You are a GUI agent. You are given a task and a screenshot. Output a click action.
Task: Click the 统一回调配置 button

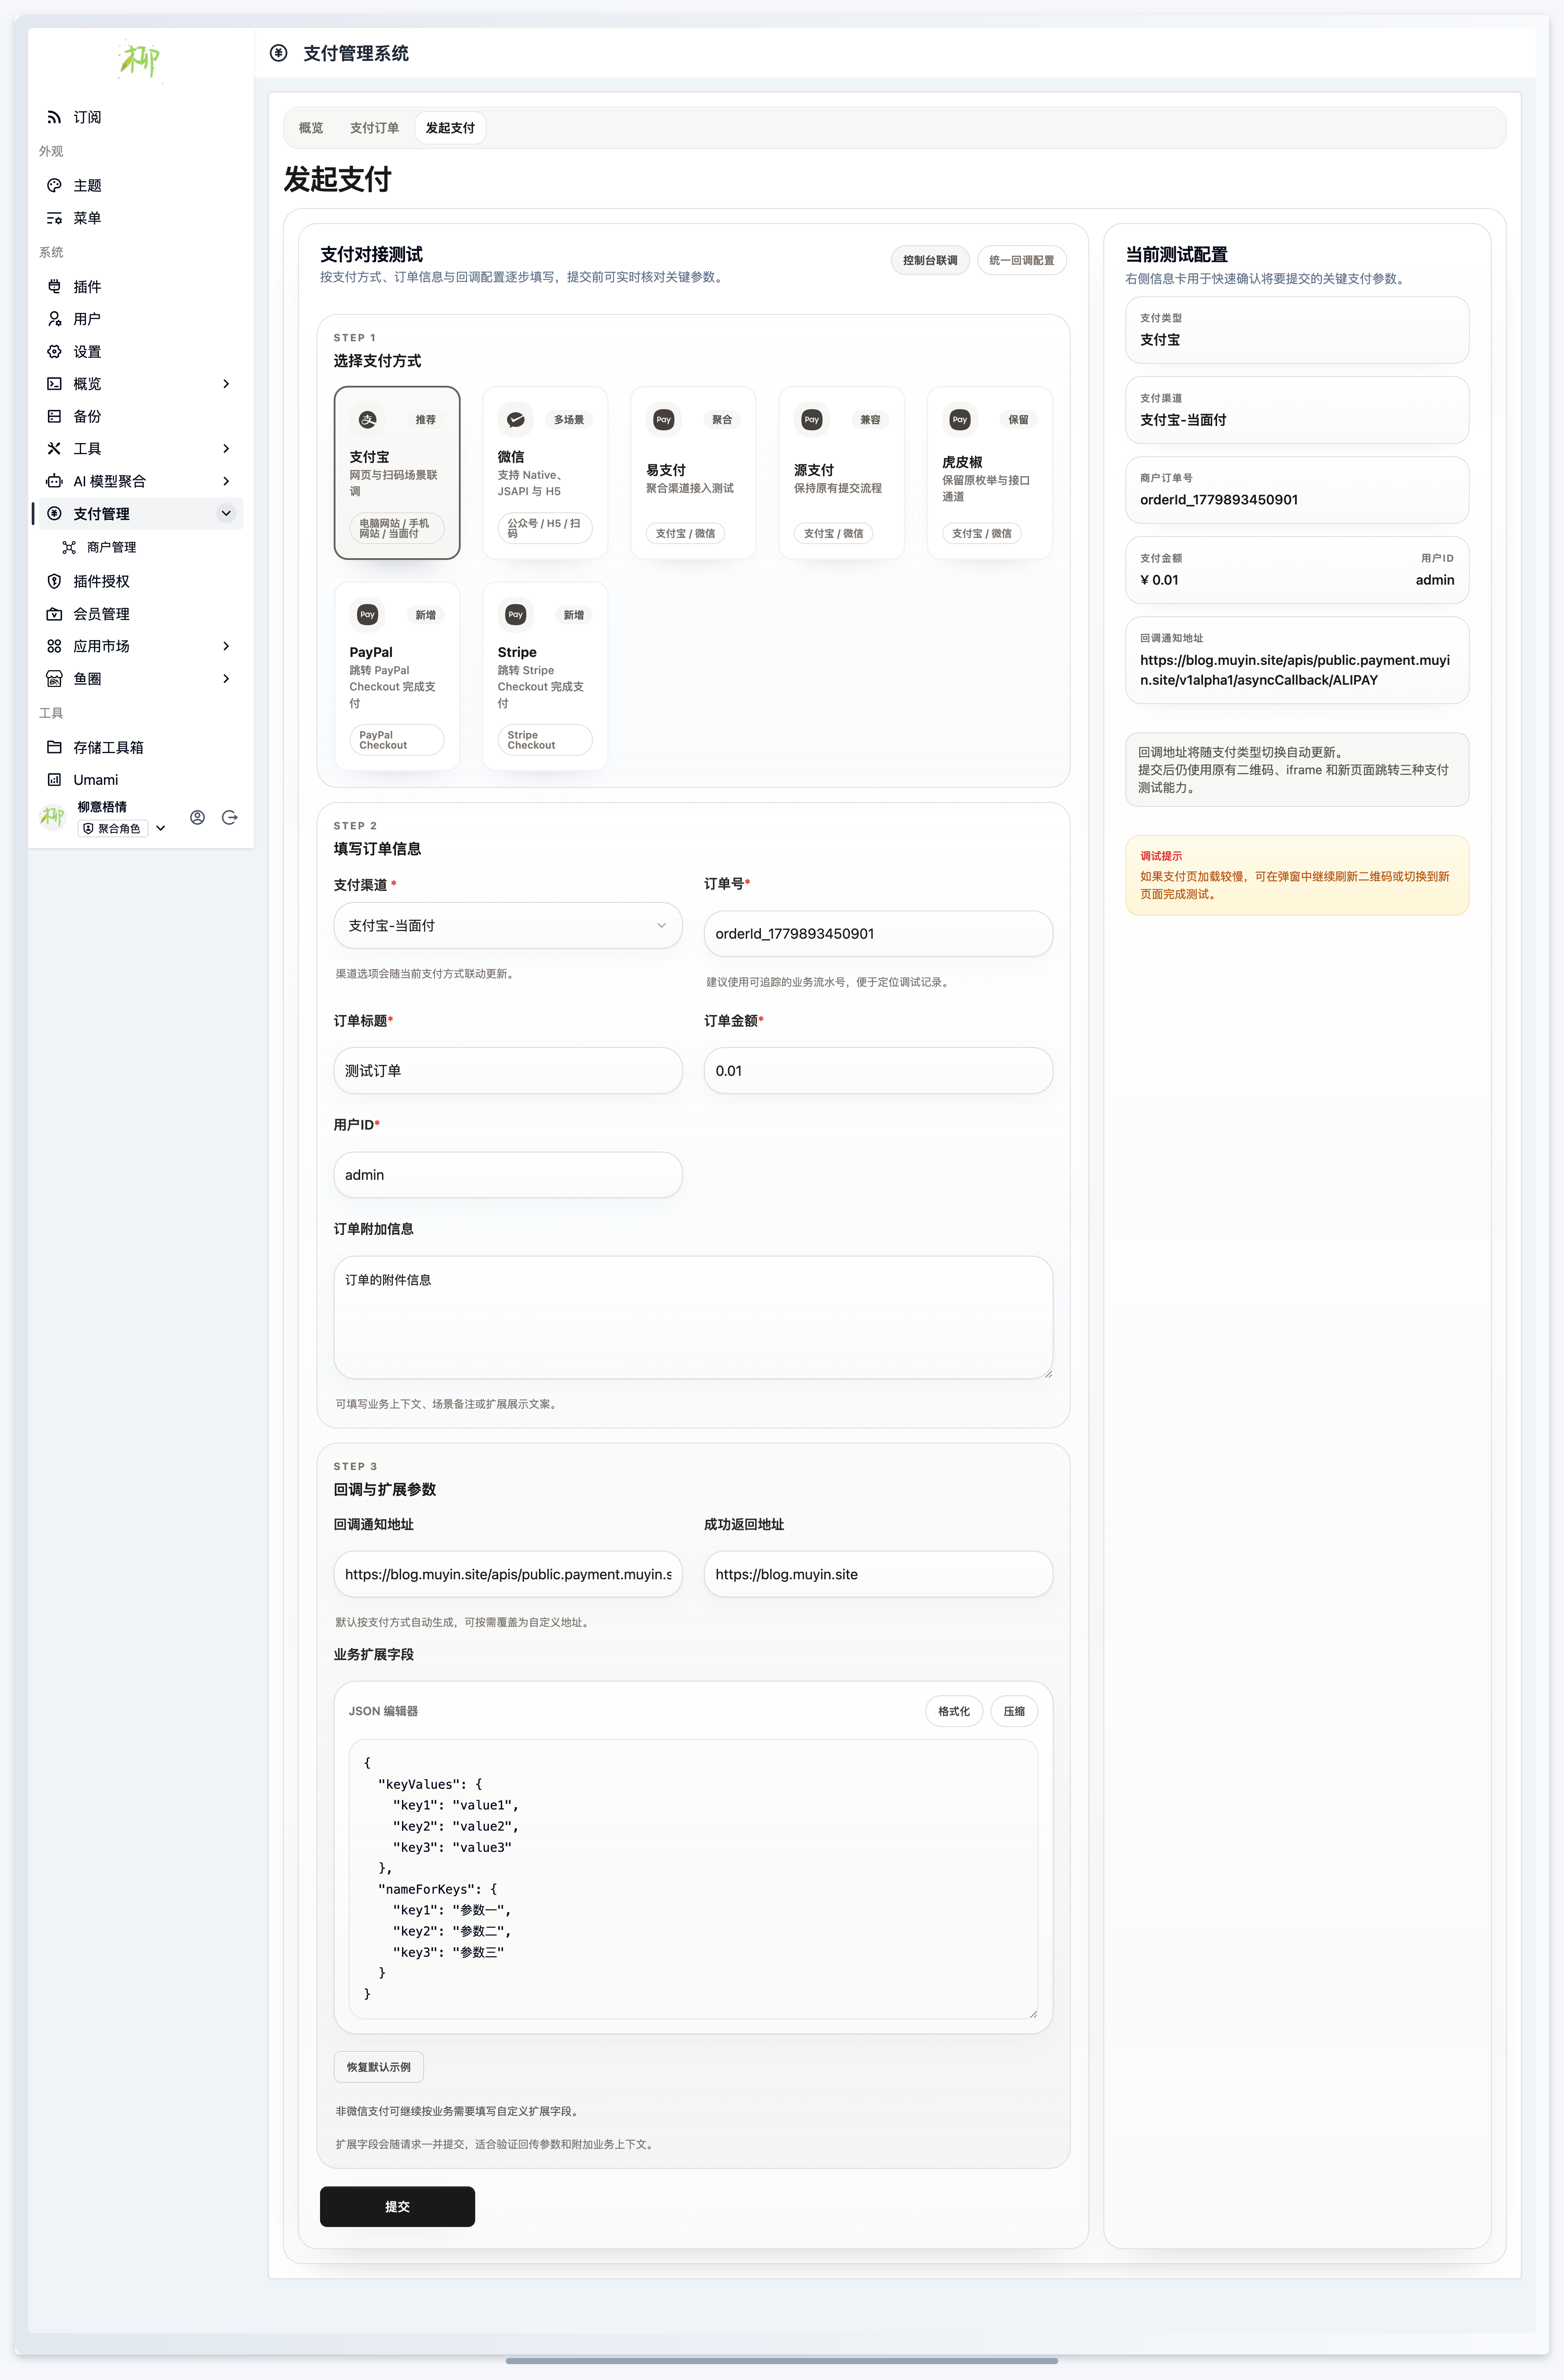point(1021,260)
